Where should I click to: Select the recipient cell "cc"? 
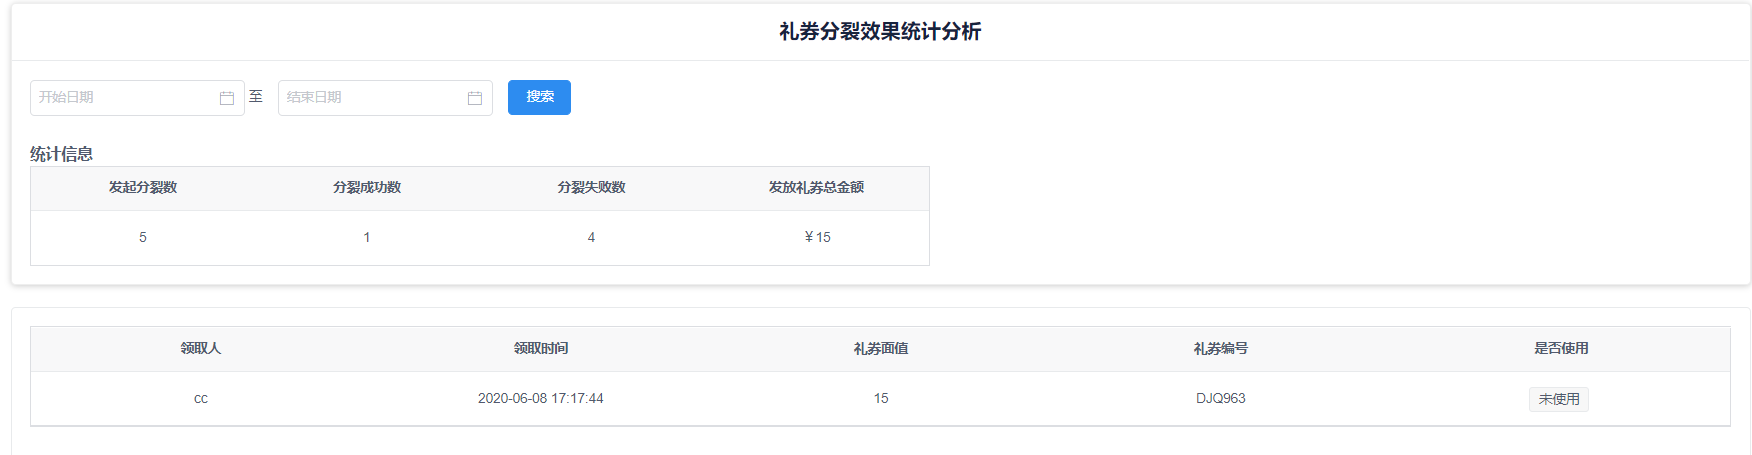pyautogui.click(x=201, y=399)
